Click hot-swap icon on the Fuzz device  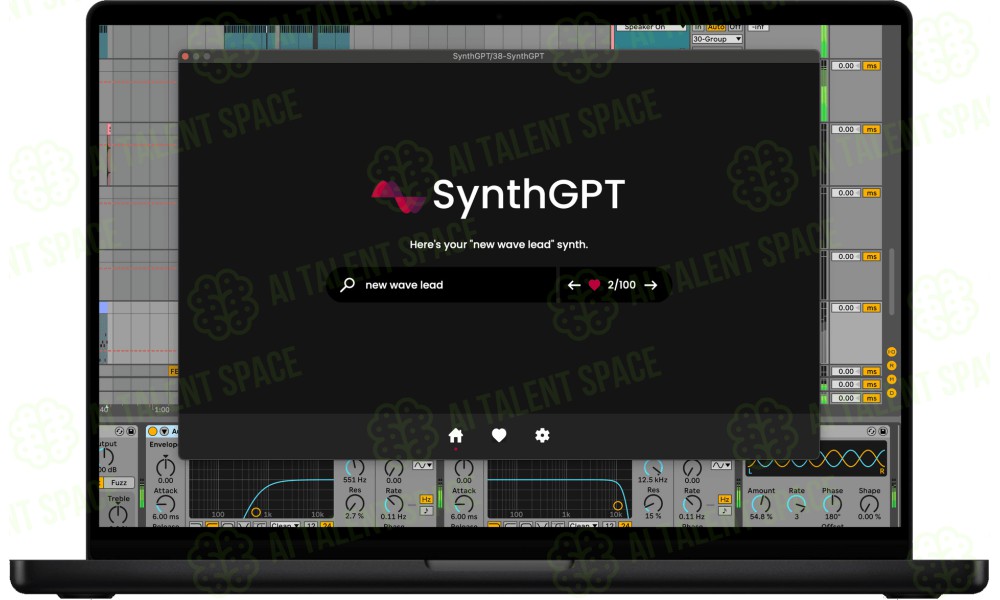click(x=119, y=432)
